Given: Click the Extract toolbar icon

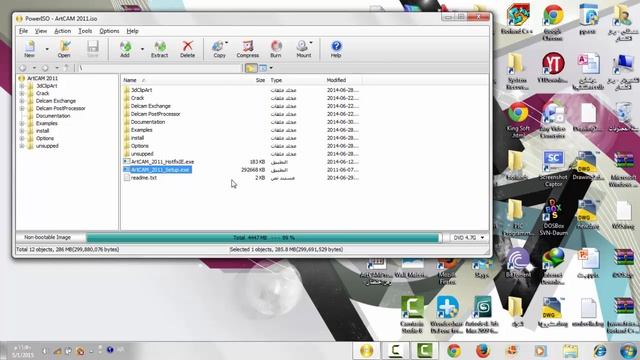Looking at the screenshot, I should tap(160, 49).
